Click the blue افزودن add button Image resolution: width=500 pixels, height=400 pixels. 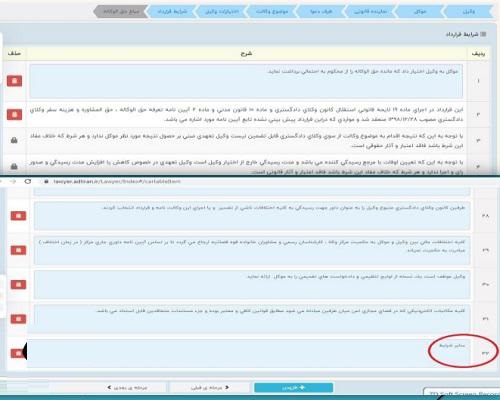pyautogui.click(x=293, y=388)
